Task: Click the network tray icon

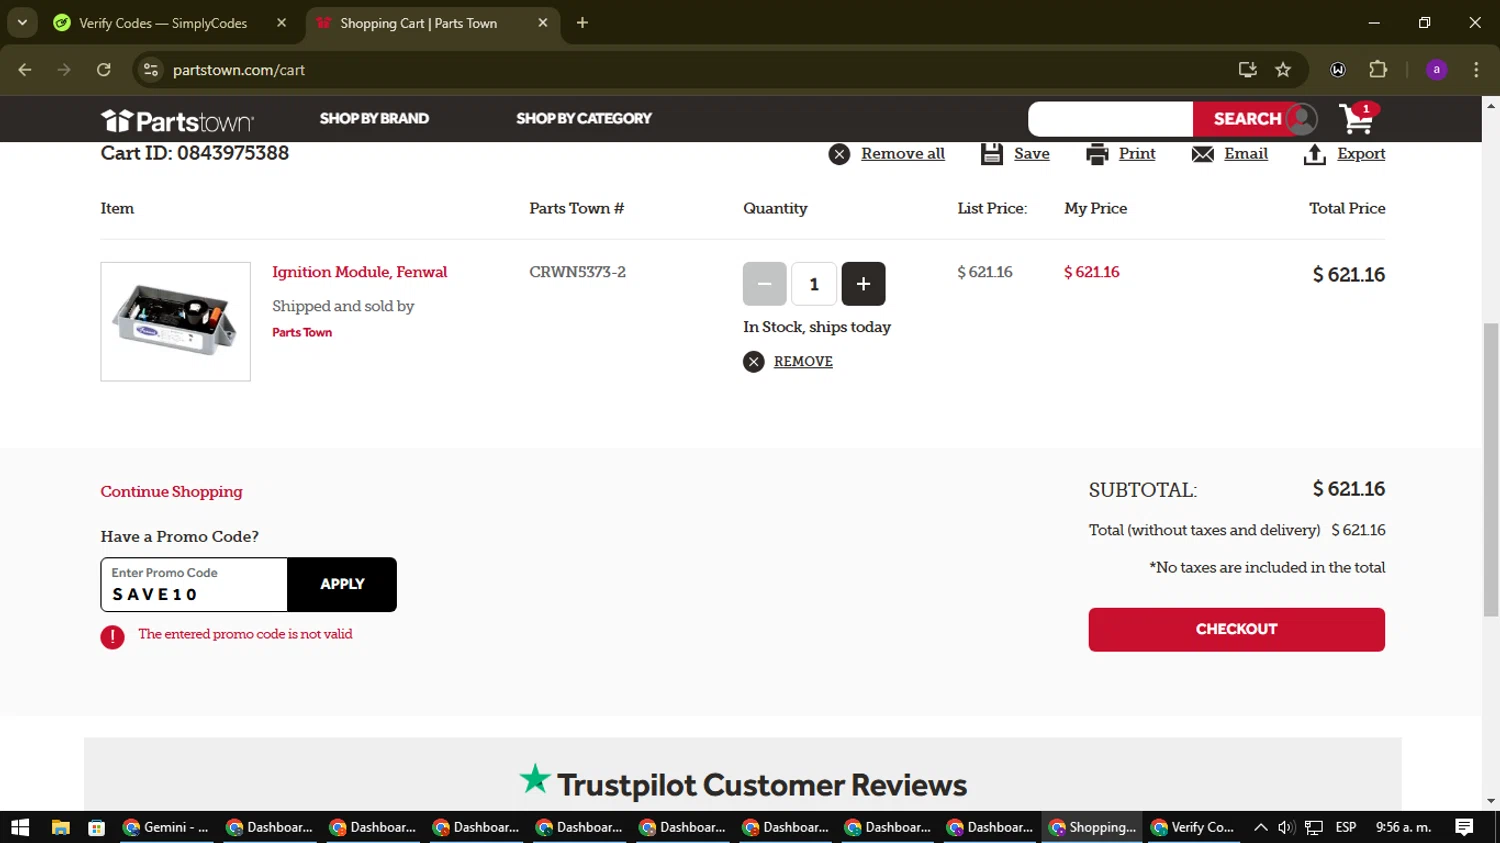Action: (1314, 827)
